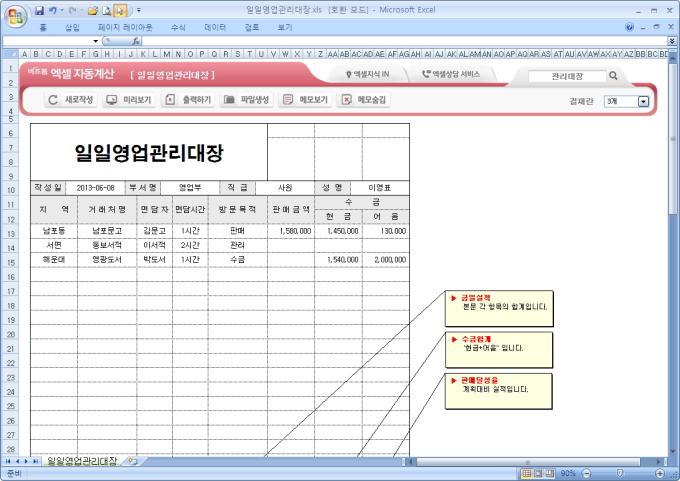Select row header 13
680x481 pixels.
point(10,233)
